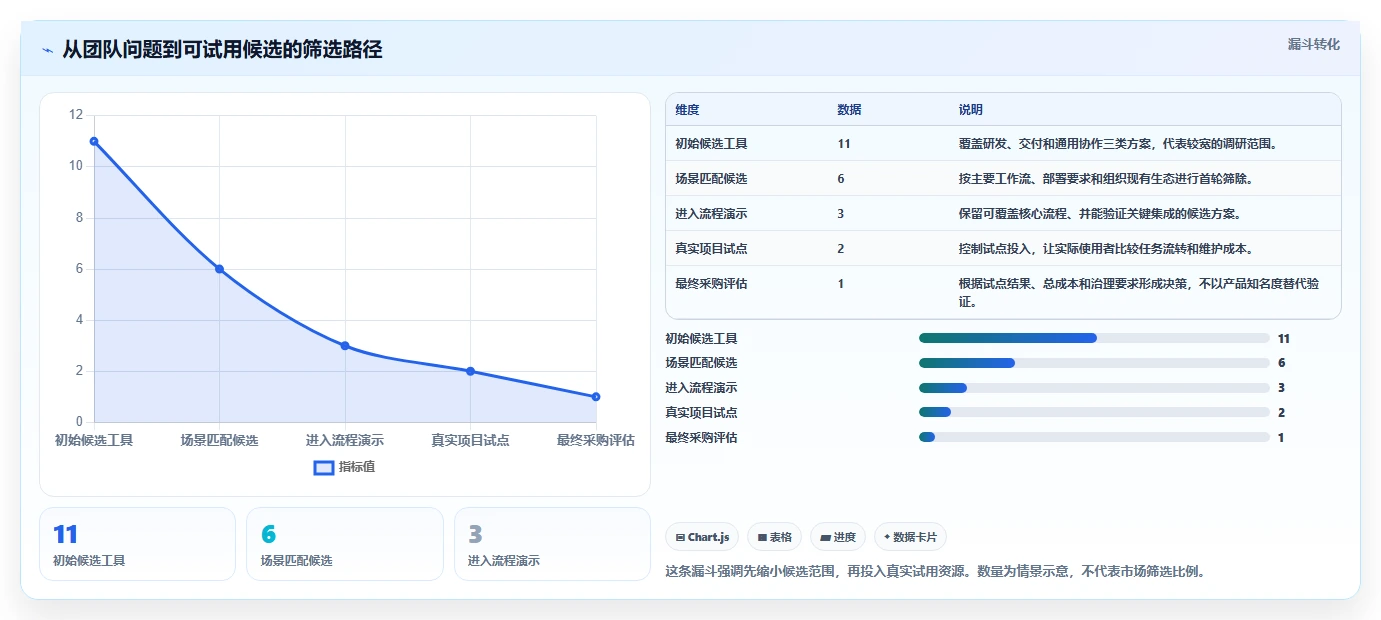
Task: Select the 进度 tag chip
Action: (x=838, y=537)
